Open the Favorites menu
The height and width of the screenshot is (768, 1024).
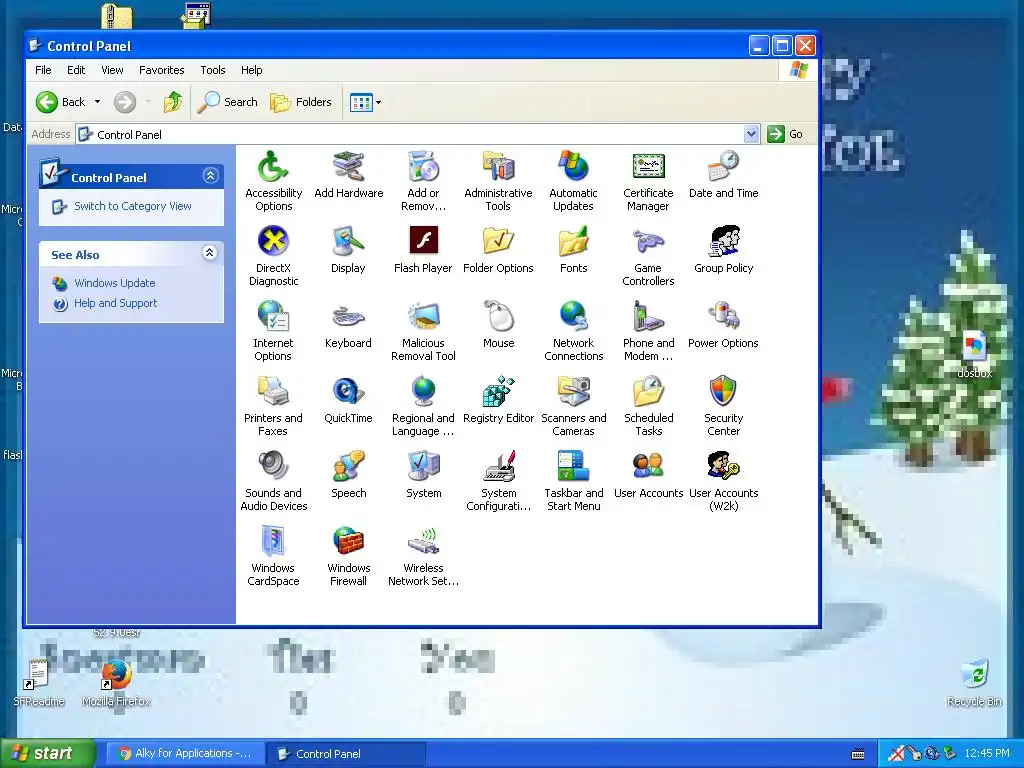pos(161,70)
